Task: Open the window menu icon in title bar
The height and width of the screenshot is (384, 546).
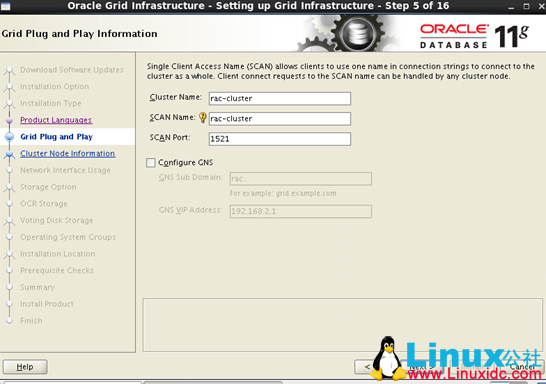Action: [6, 6]
